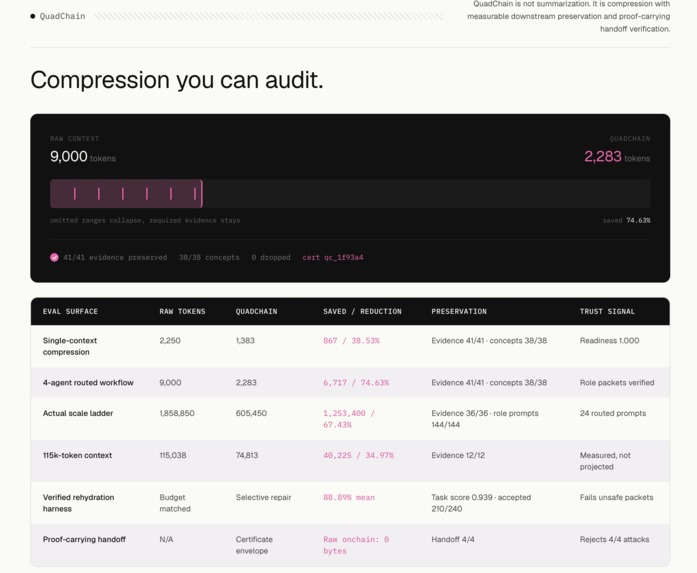Viewport: 697px width, 573px height.
Task: Select the PRESERVATION column header
Action: 459,312
